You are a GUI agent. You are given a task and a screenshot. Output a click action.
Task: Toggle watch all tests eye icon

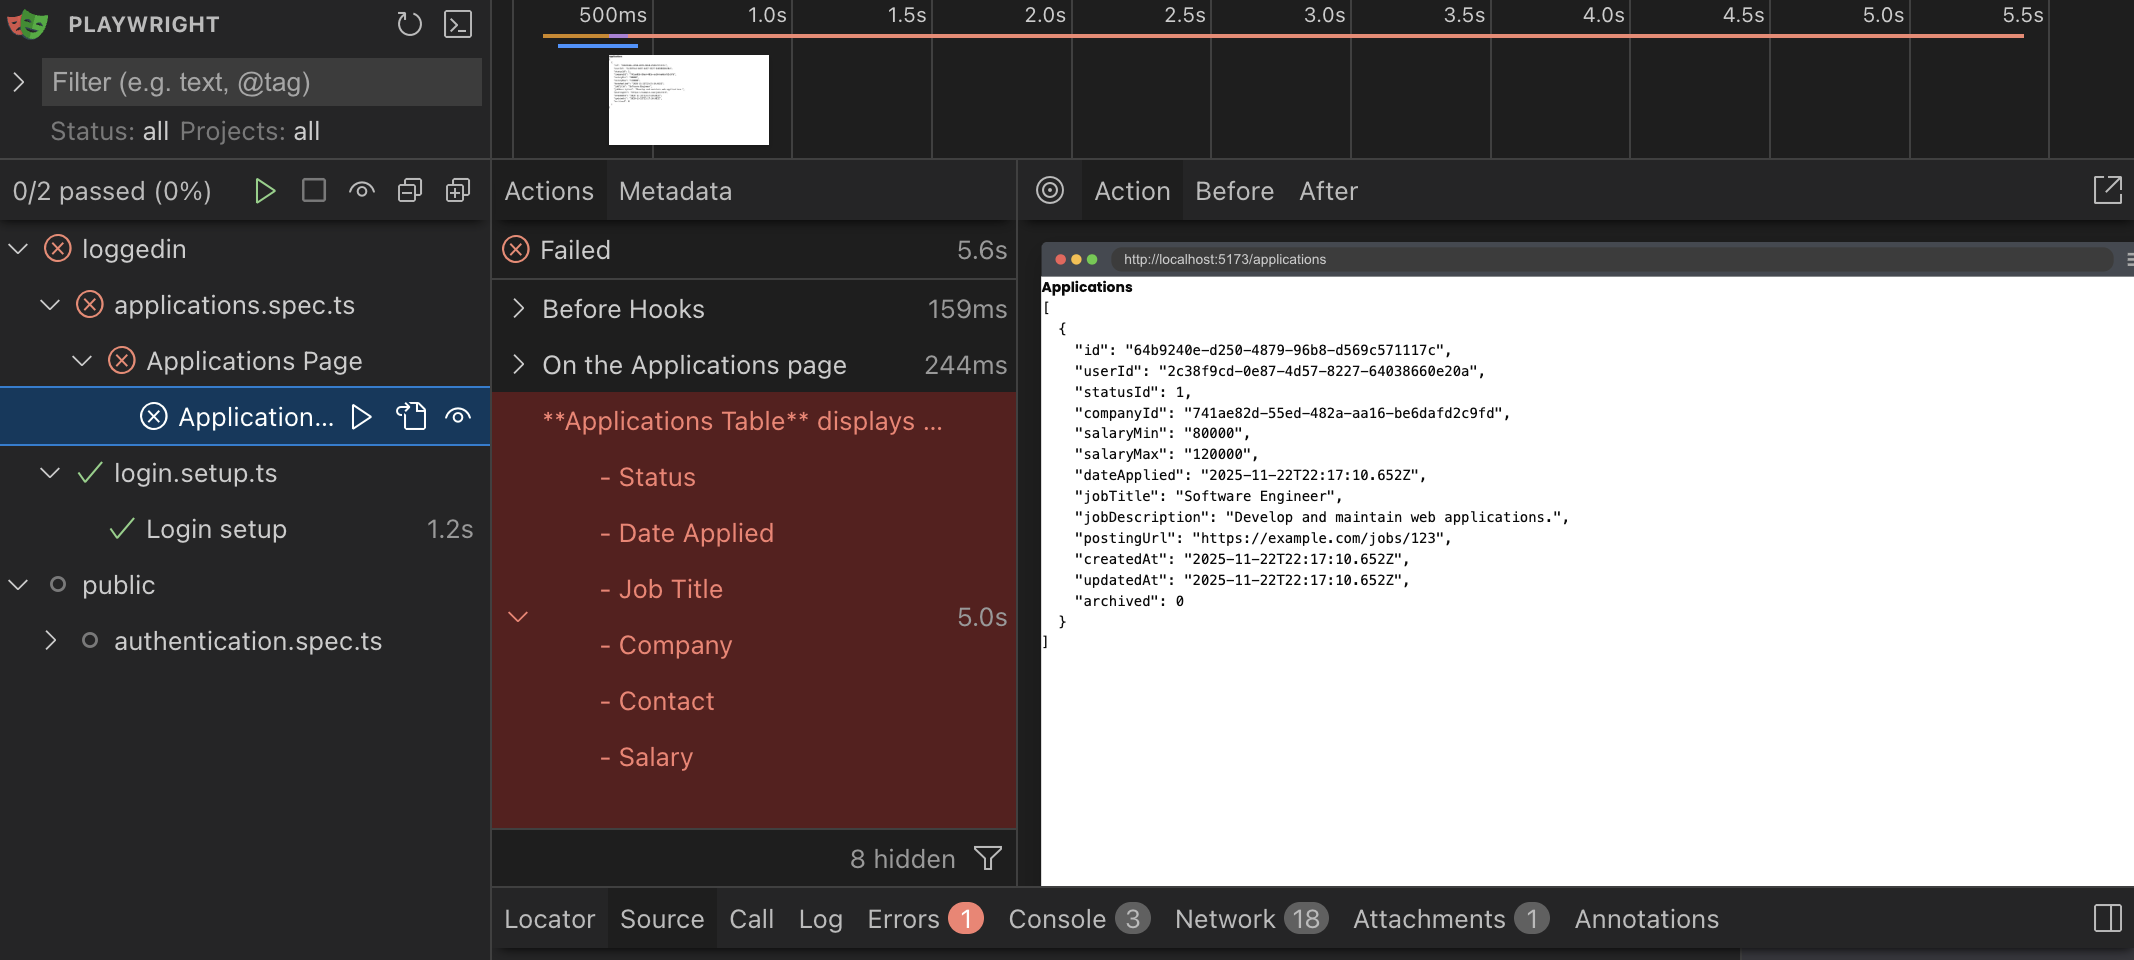[x=361, y=190]
